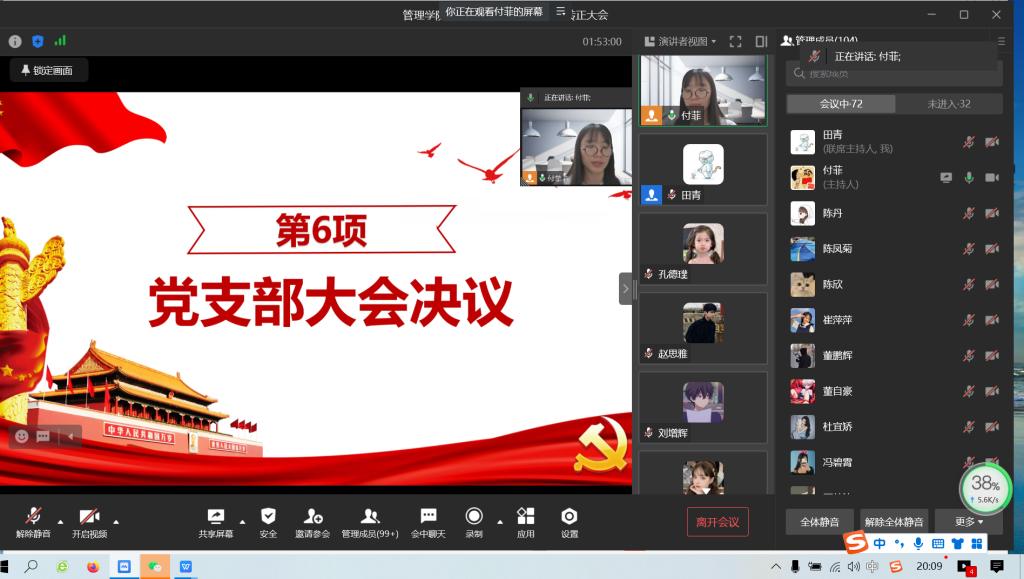Open the Security (安全) options

268,522
